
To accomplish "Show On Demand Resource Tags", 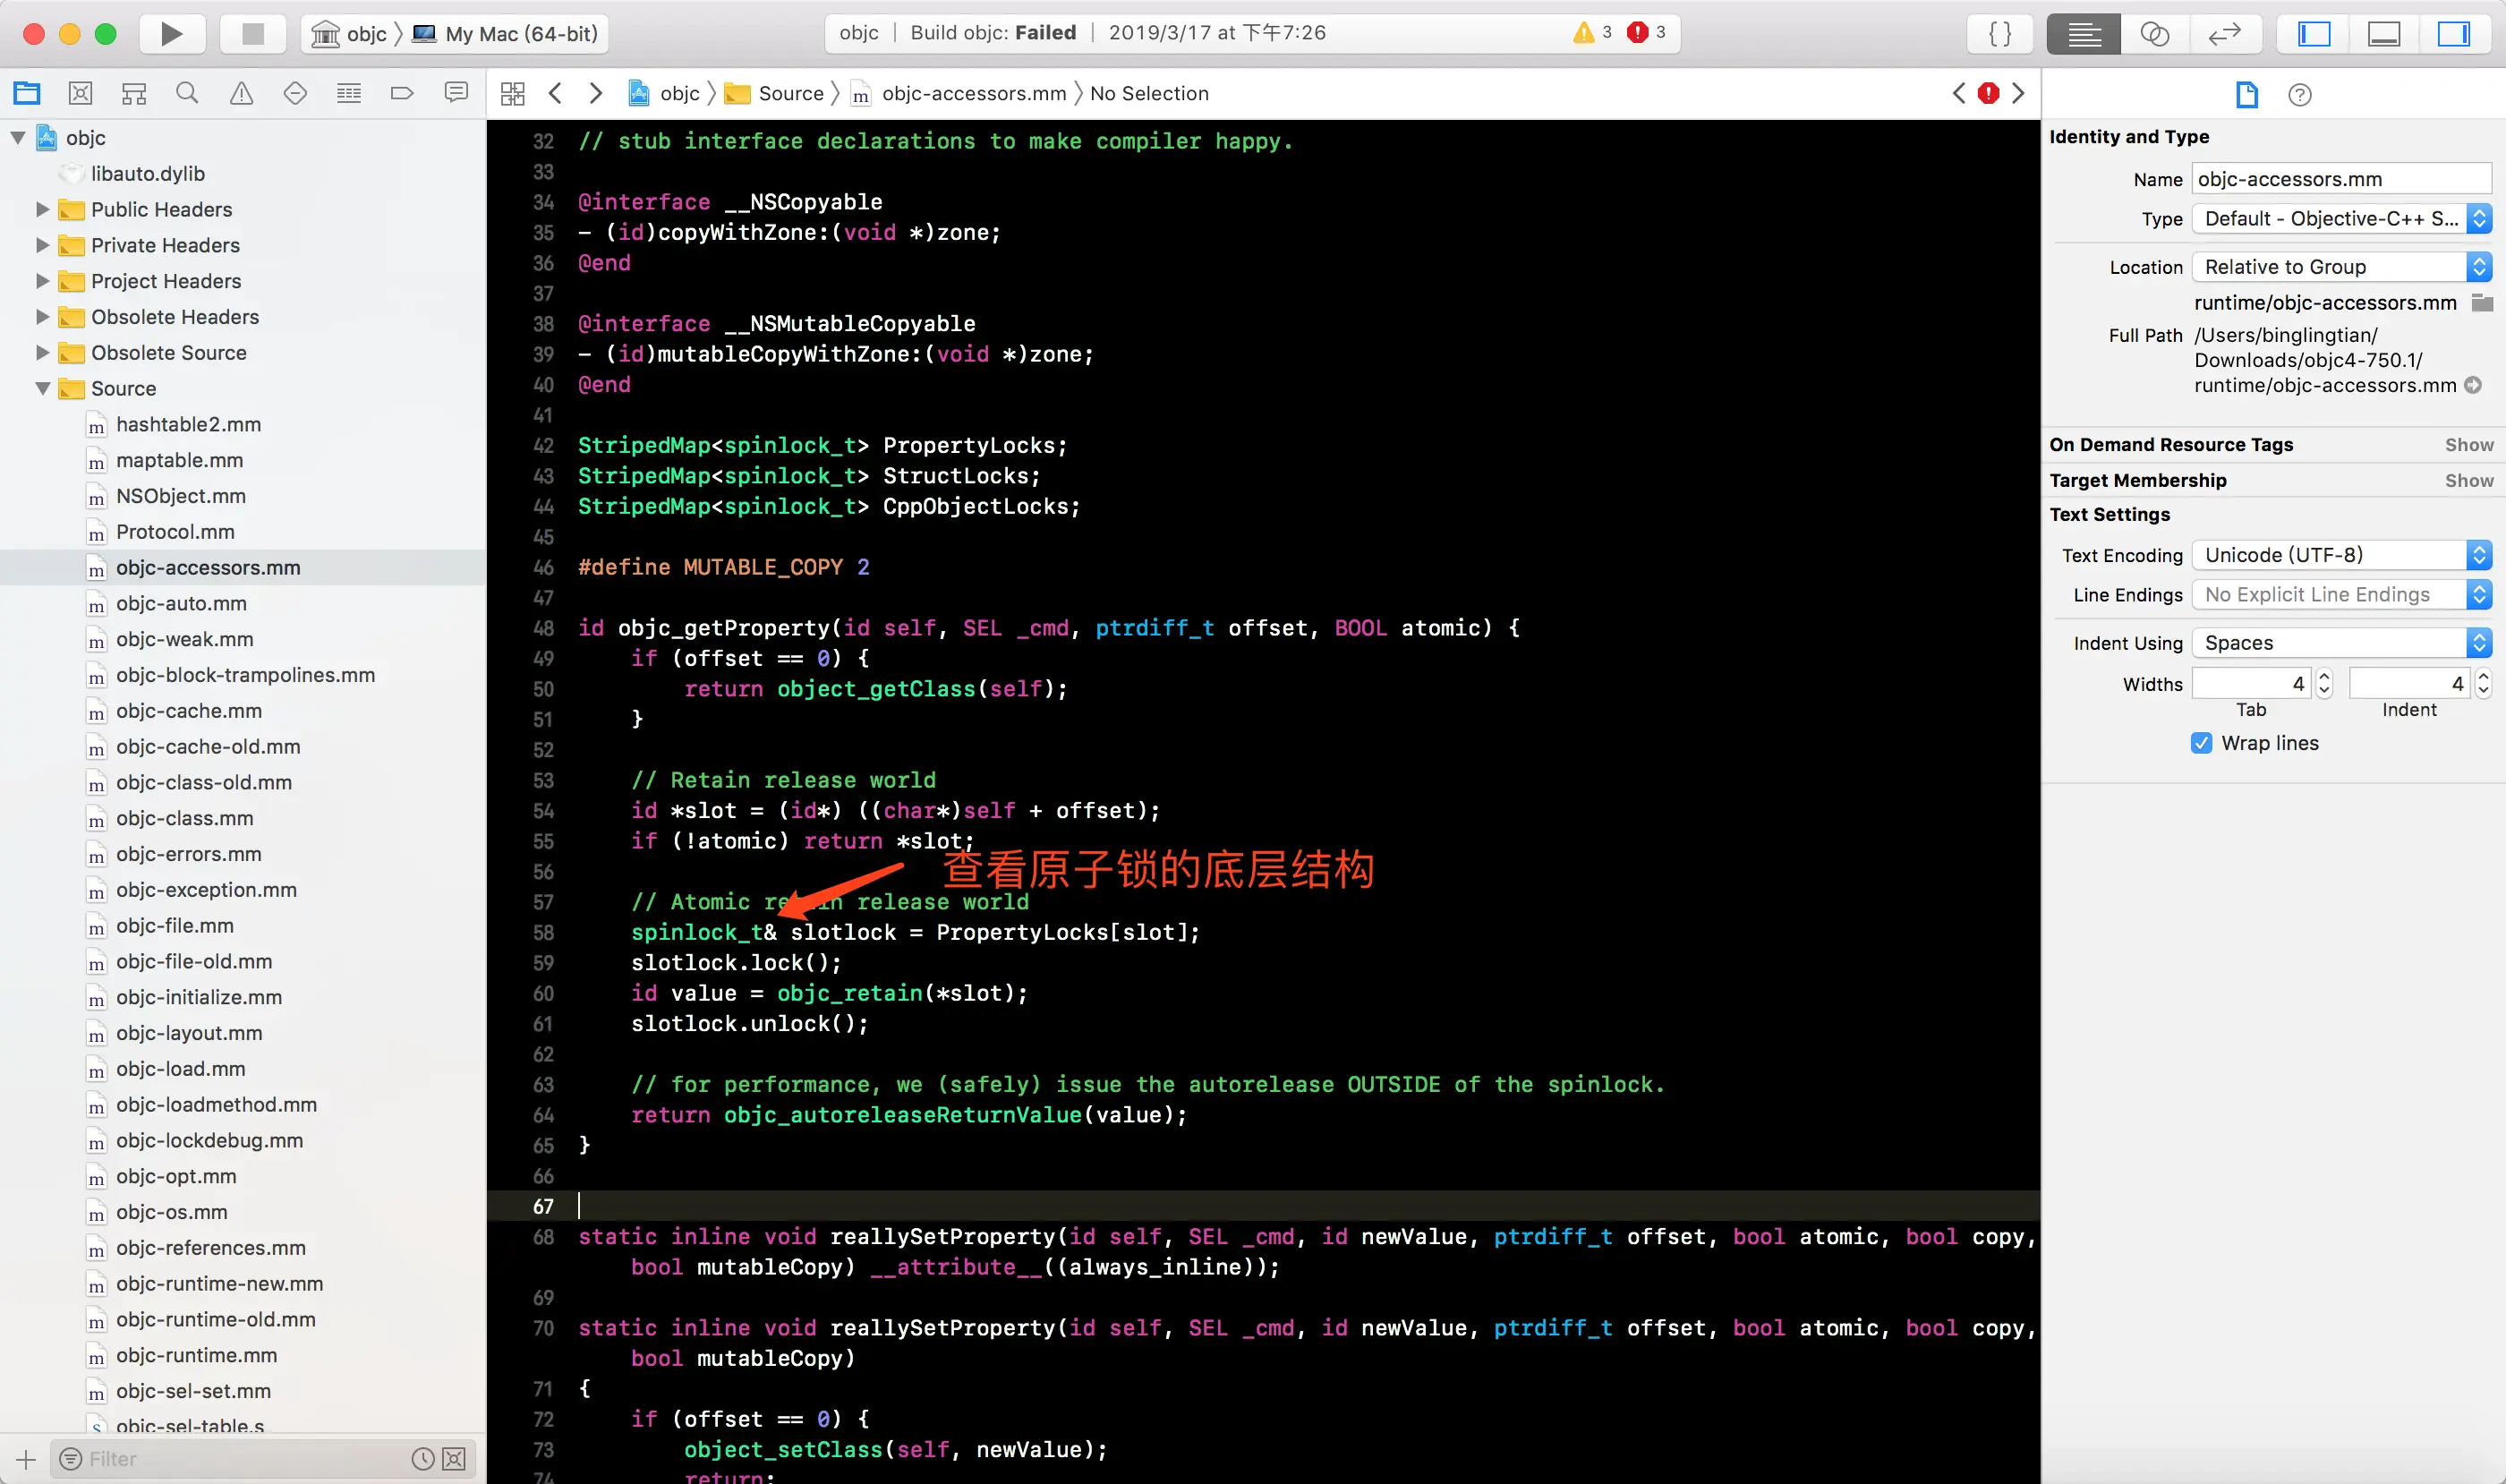I will [2468, 445].
